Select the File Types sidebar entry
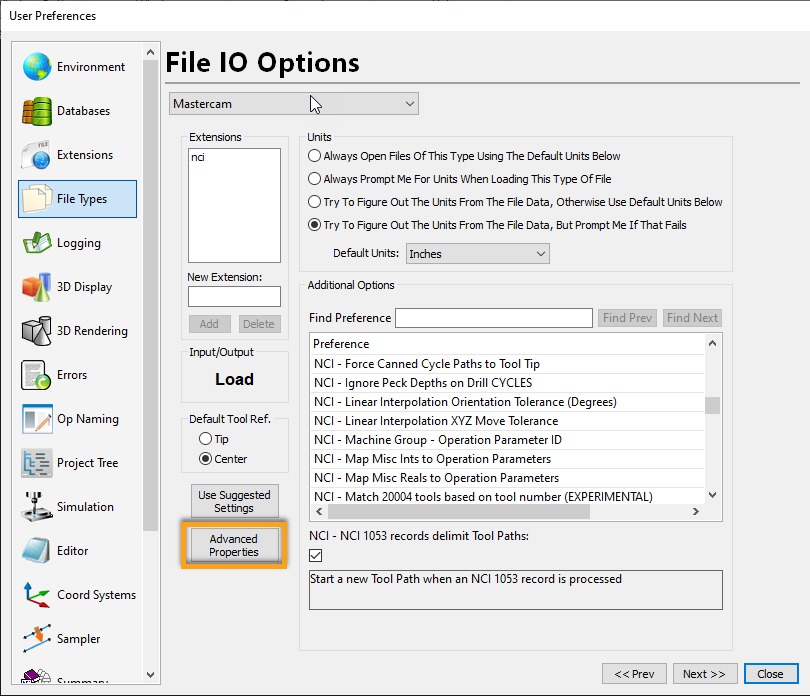The width and height of the screenshot is (810, 696). 77,199
